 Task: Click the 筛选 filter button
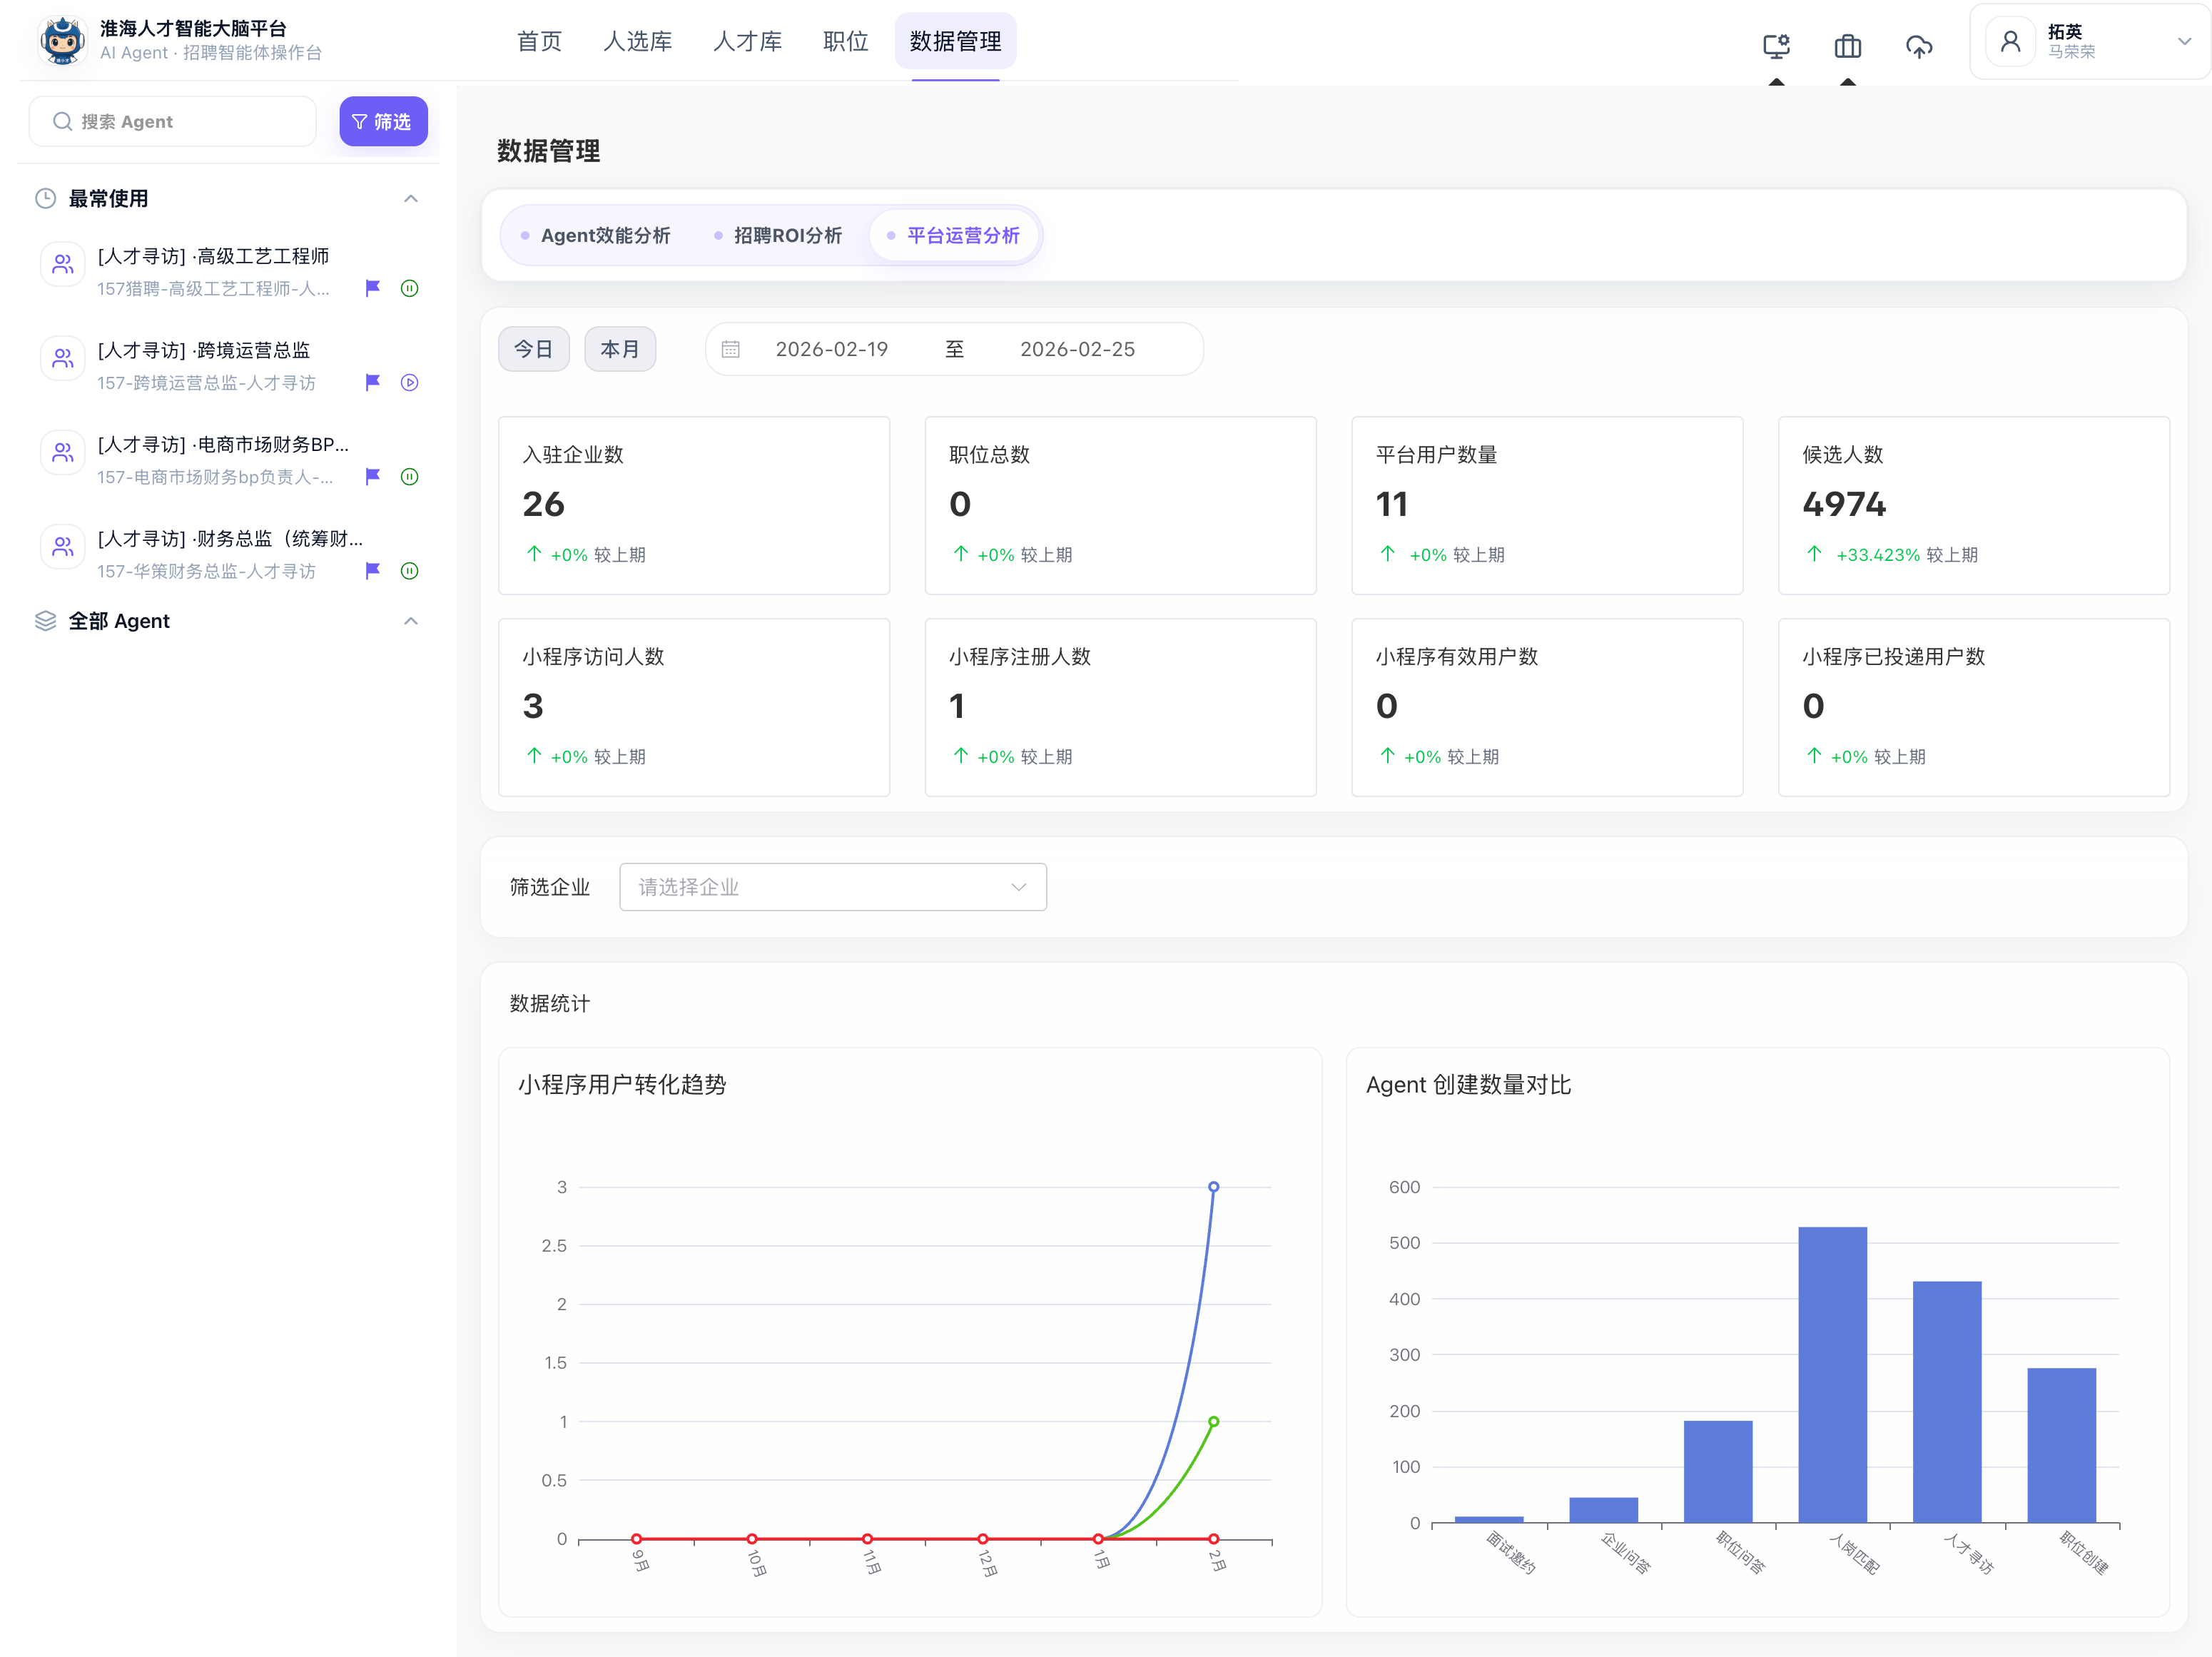tap(383, 121)
